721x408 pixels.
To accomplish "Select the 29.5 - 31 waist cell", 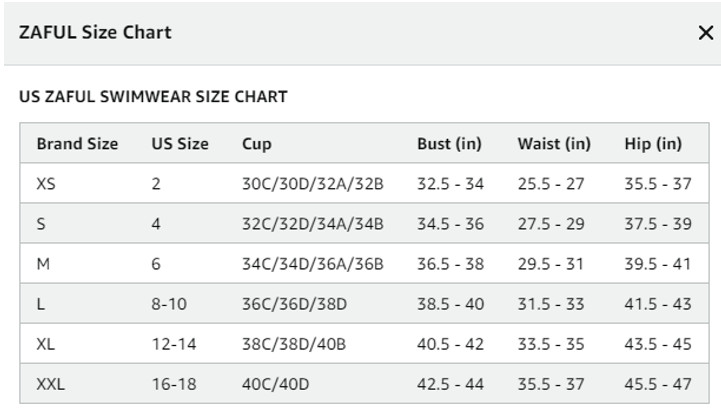I will click(550, 264).
